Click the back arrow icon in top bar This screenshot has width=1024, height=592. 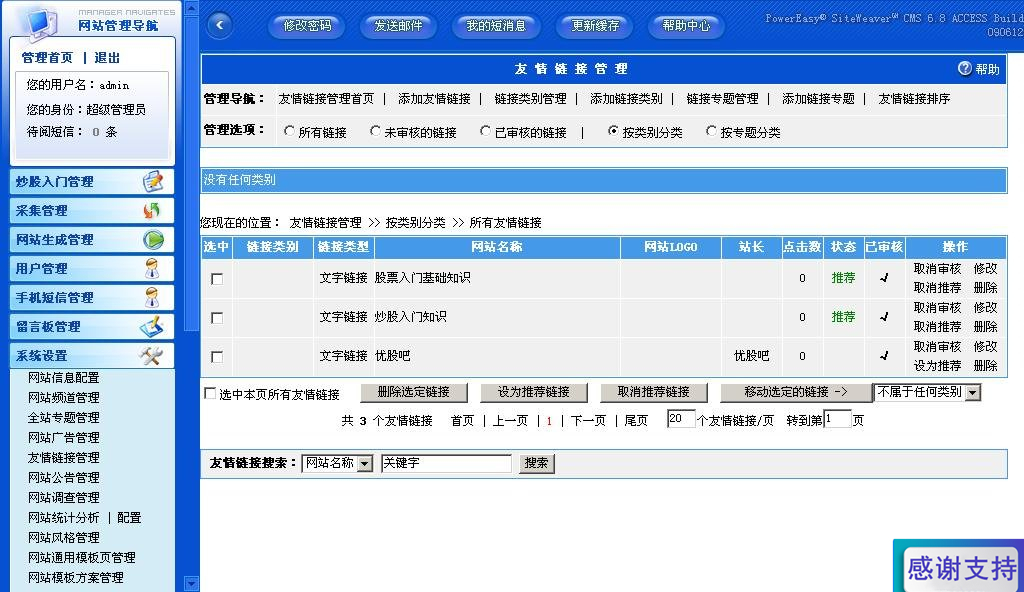(218, 26)
